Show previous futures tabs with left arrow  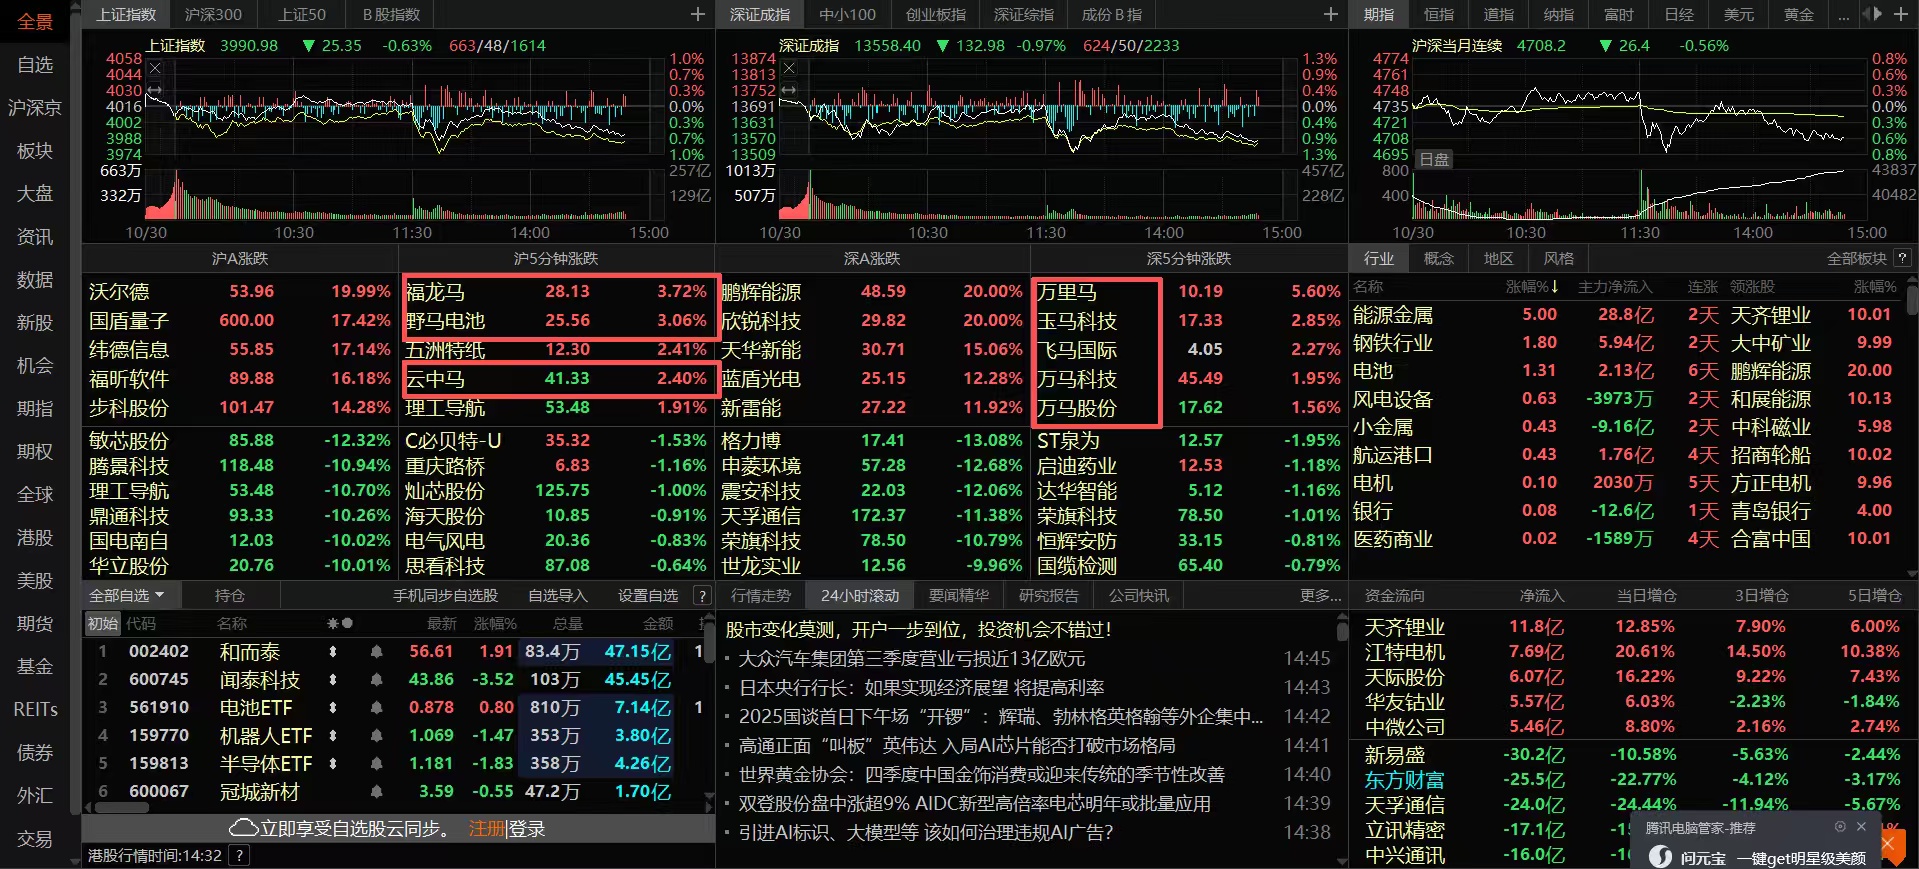tap(1866, 14)
